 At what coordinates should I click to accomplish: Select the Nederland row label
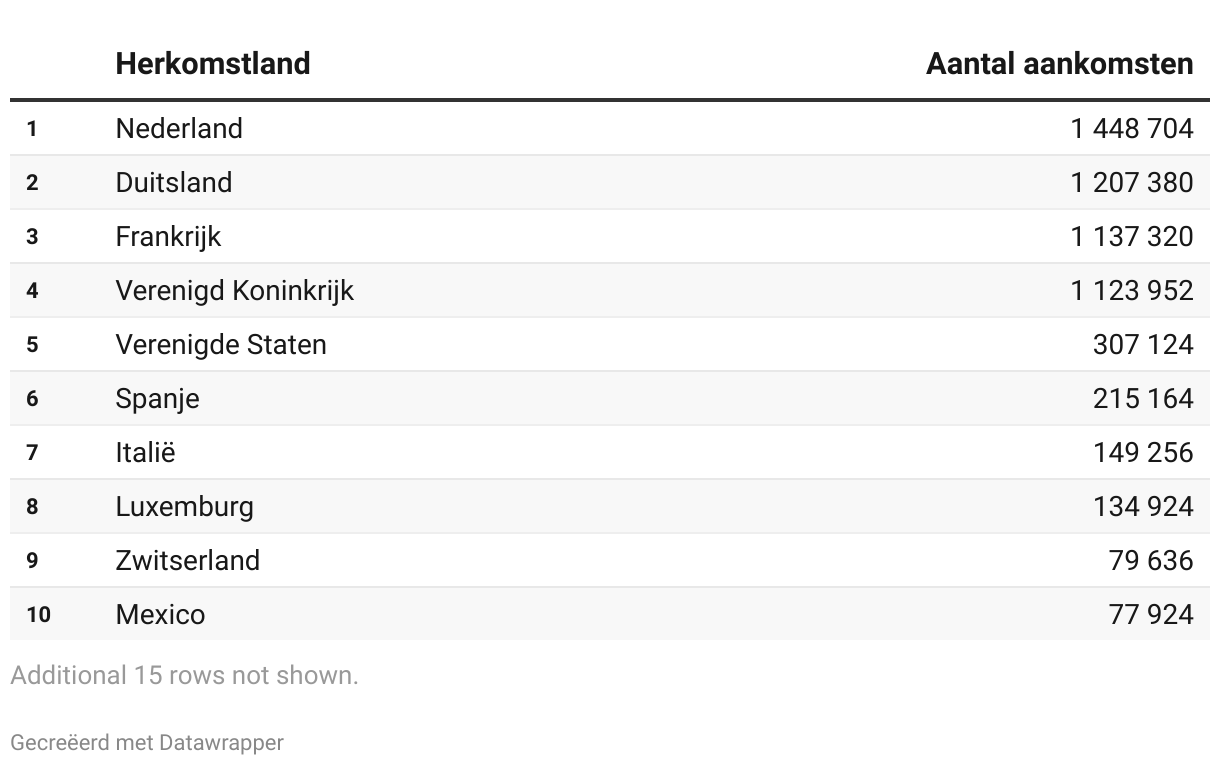179,129
